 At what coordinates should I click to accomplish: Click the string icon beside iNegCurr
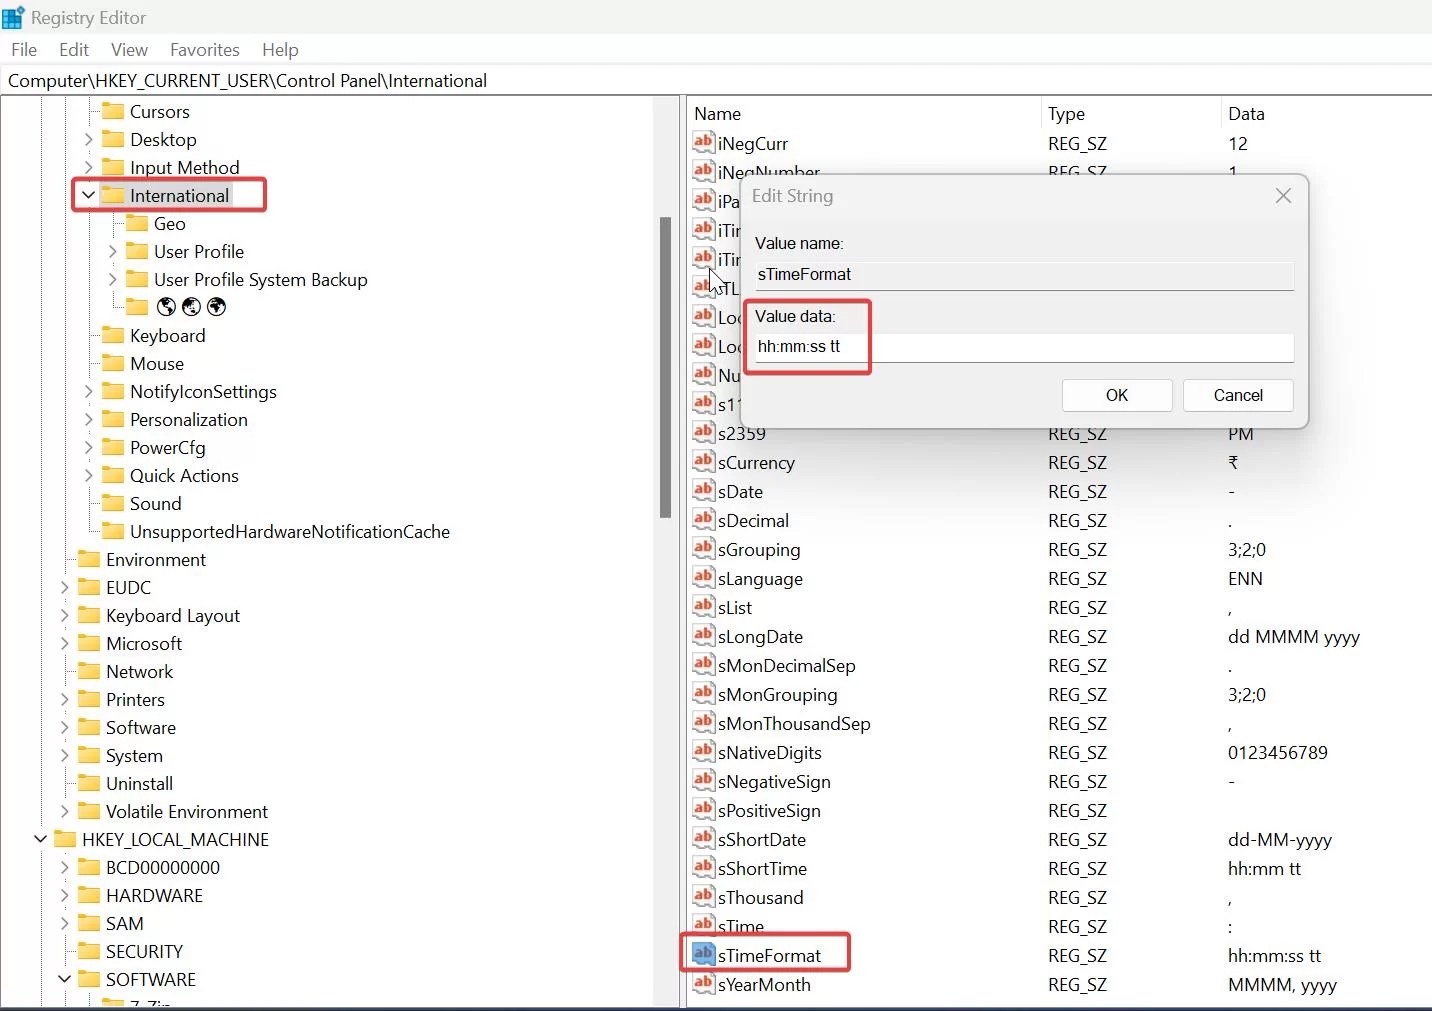click(702, 143)
